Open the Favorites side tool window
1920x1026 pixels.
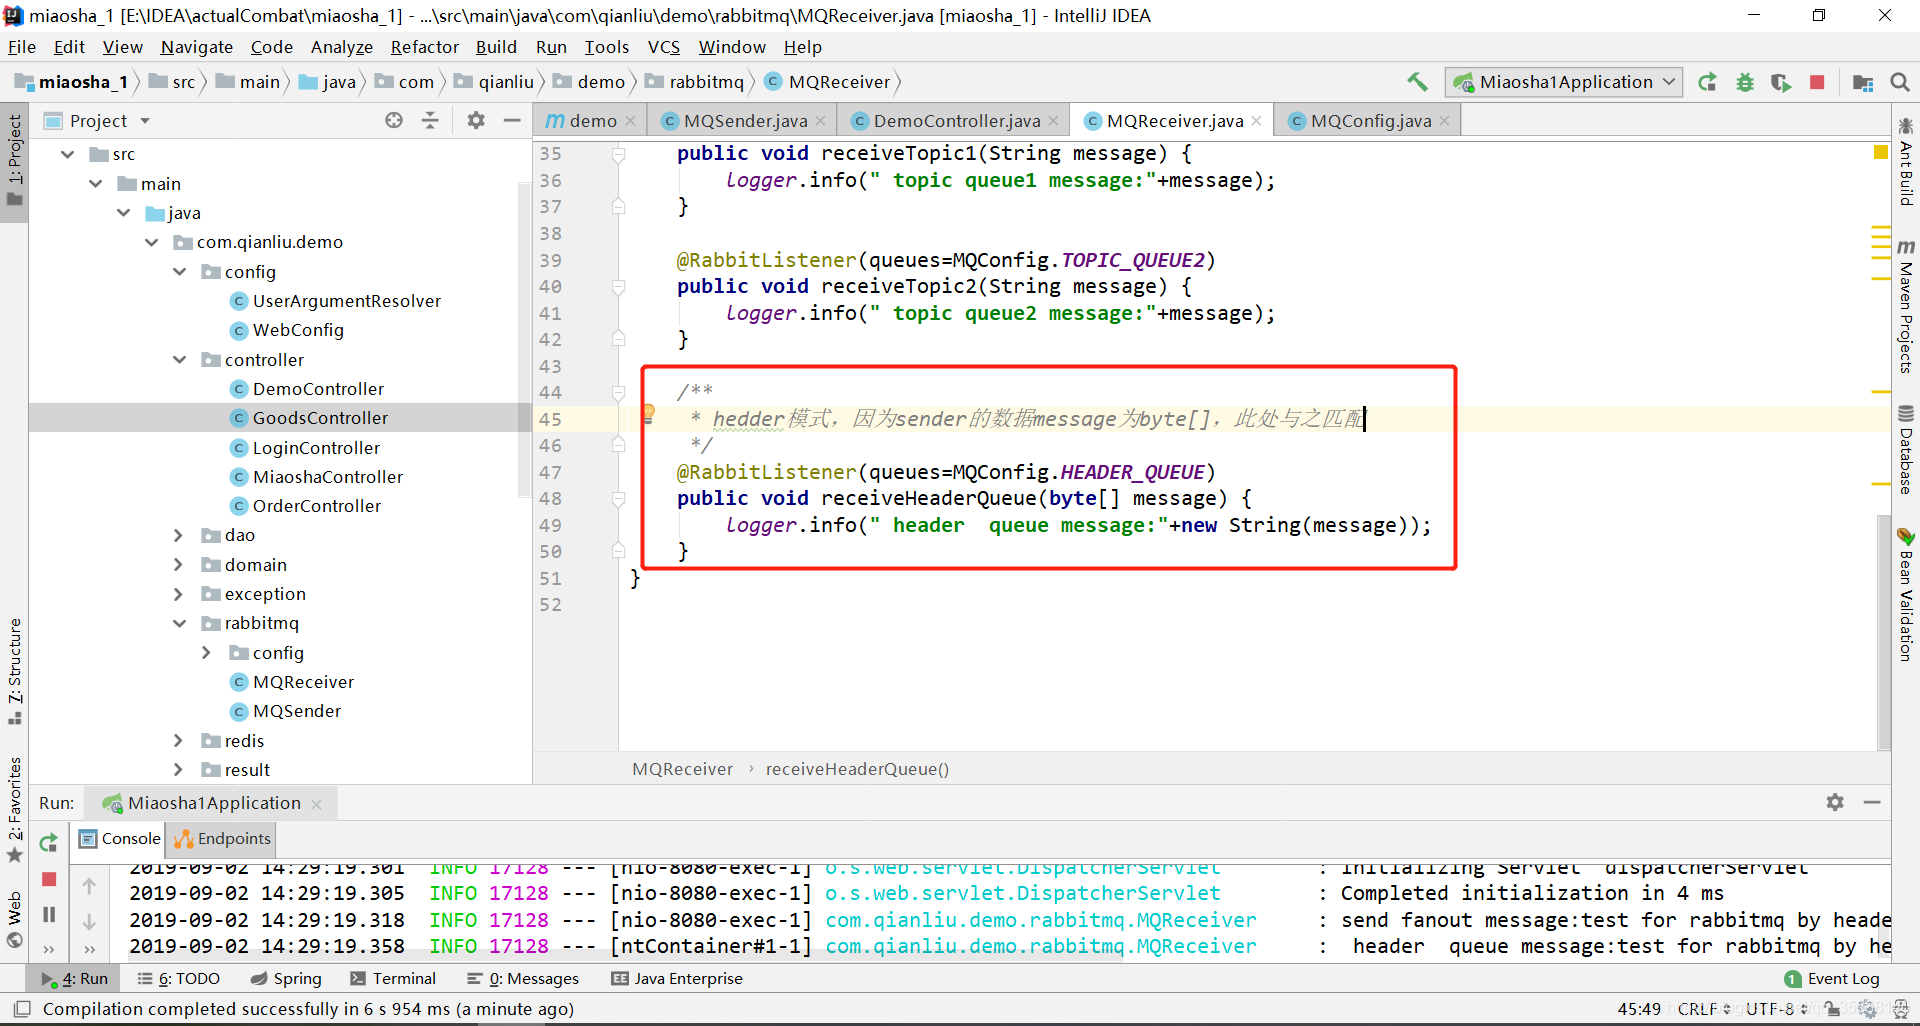pyautogui.click(x=14, y=809)
